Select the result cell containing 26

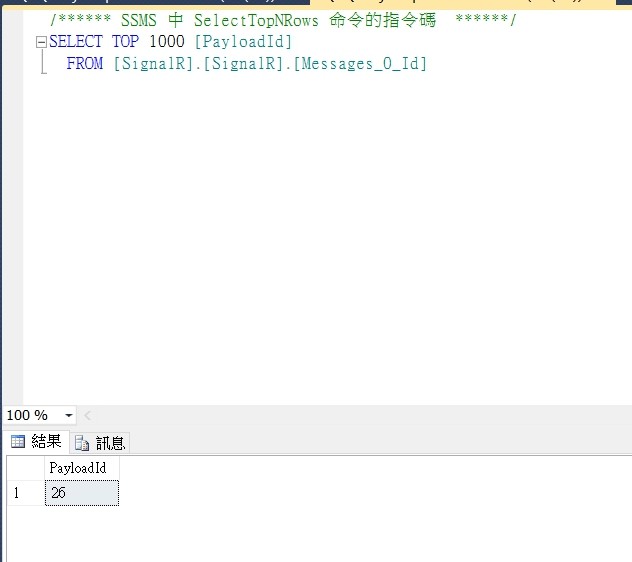pyautogui.click(x=82, y=493)
